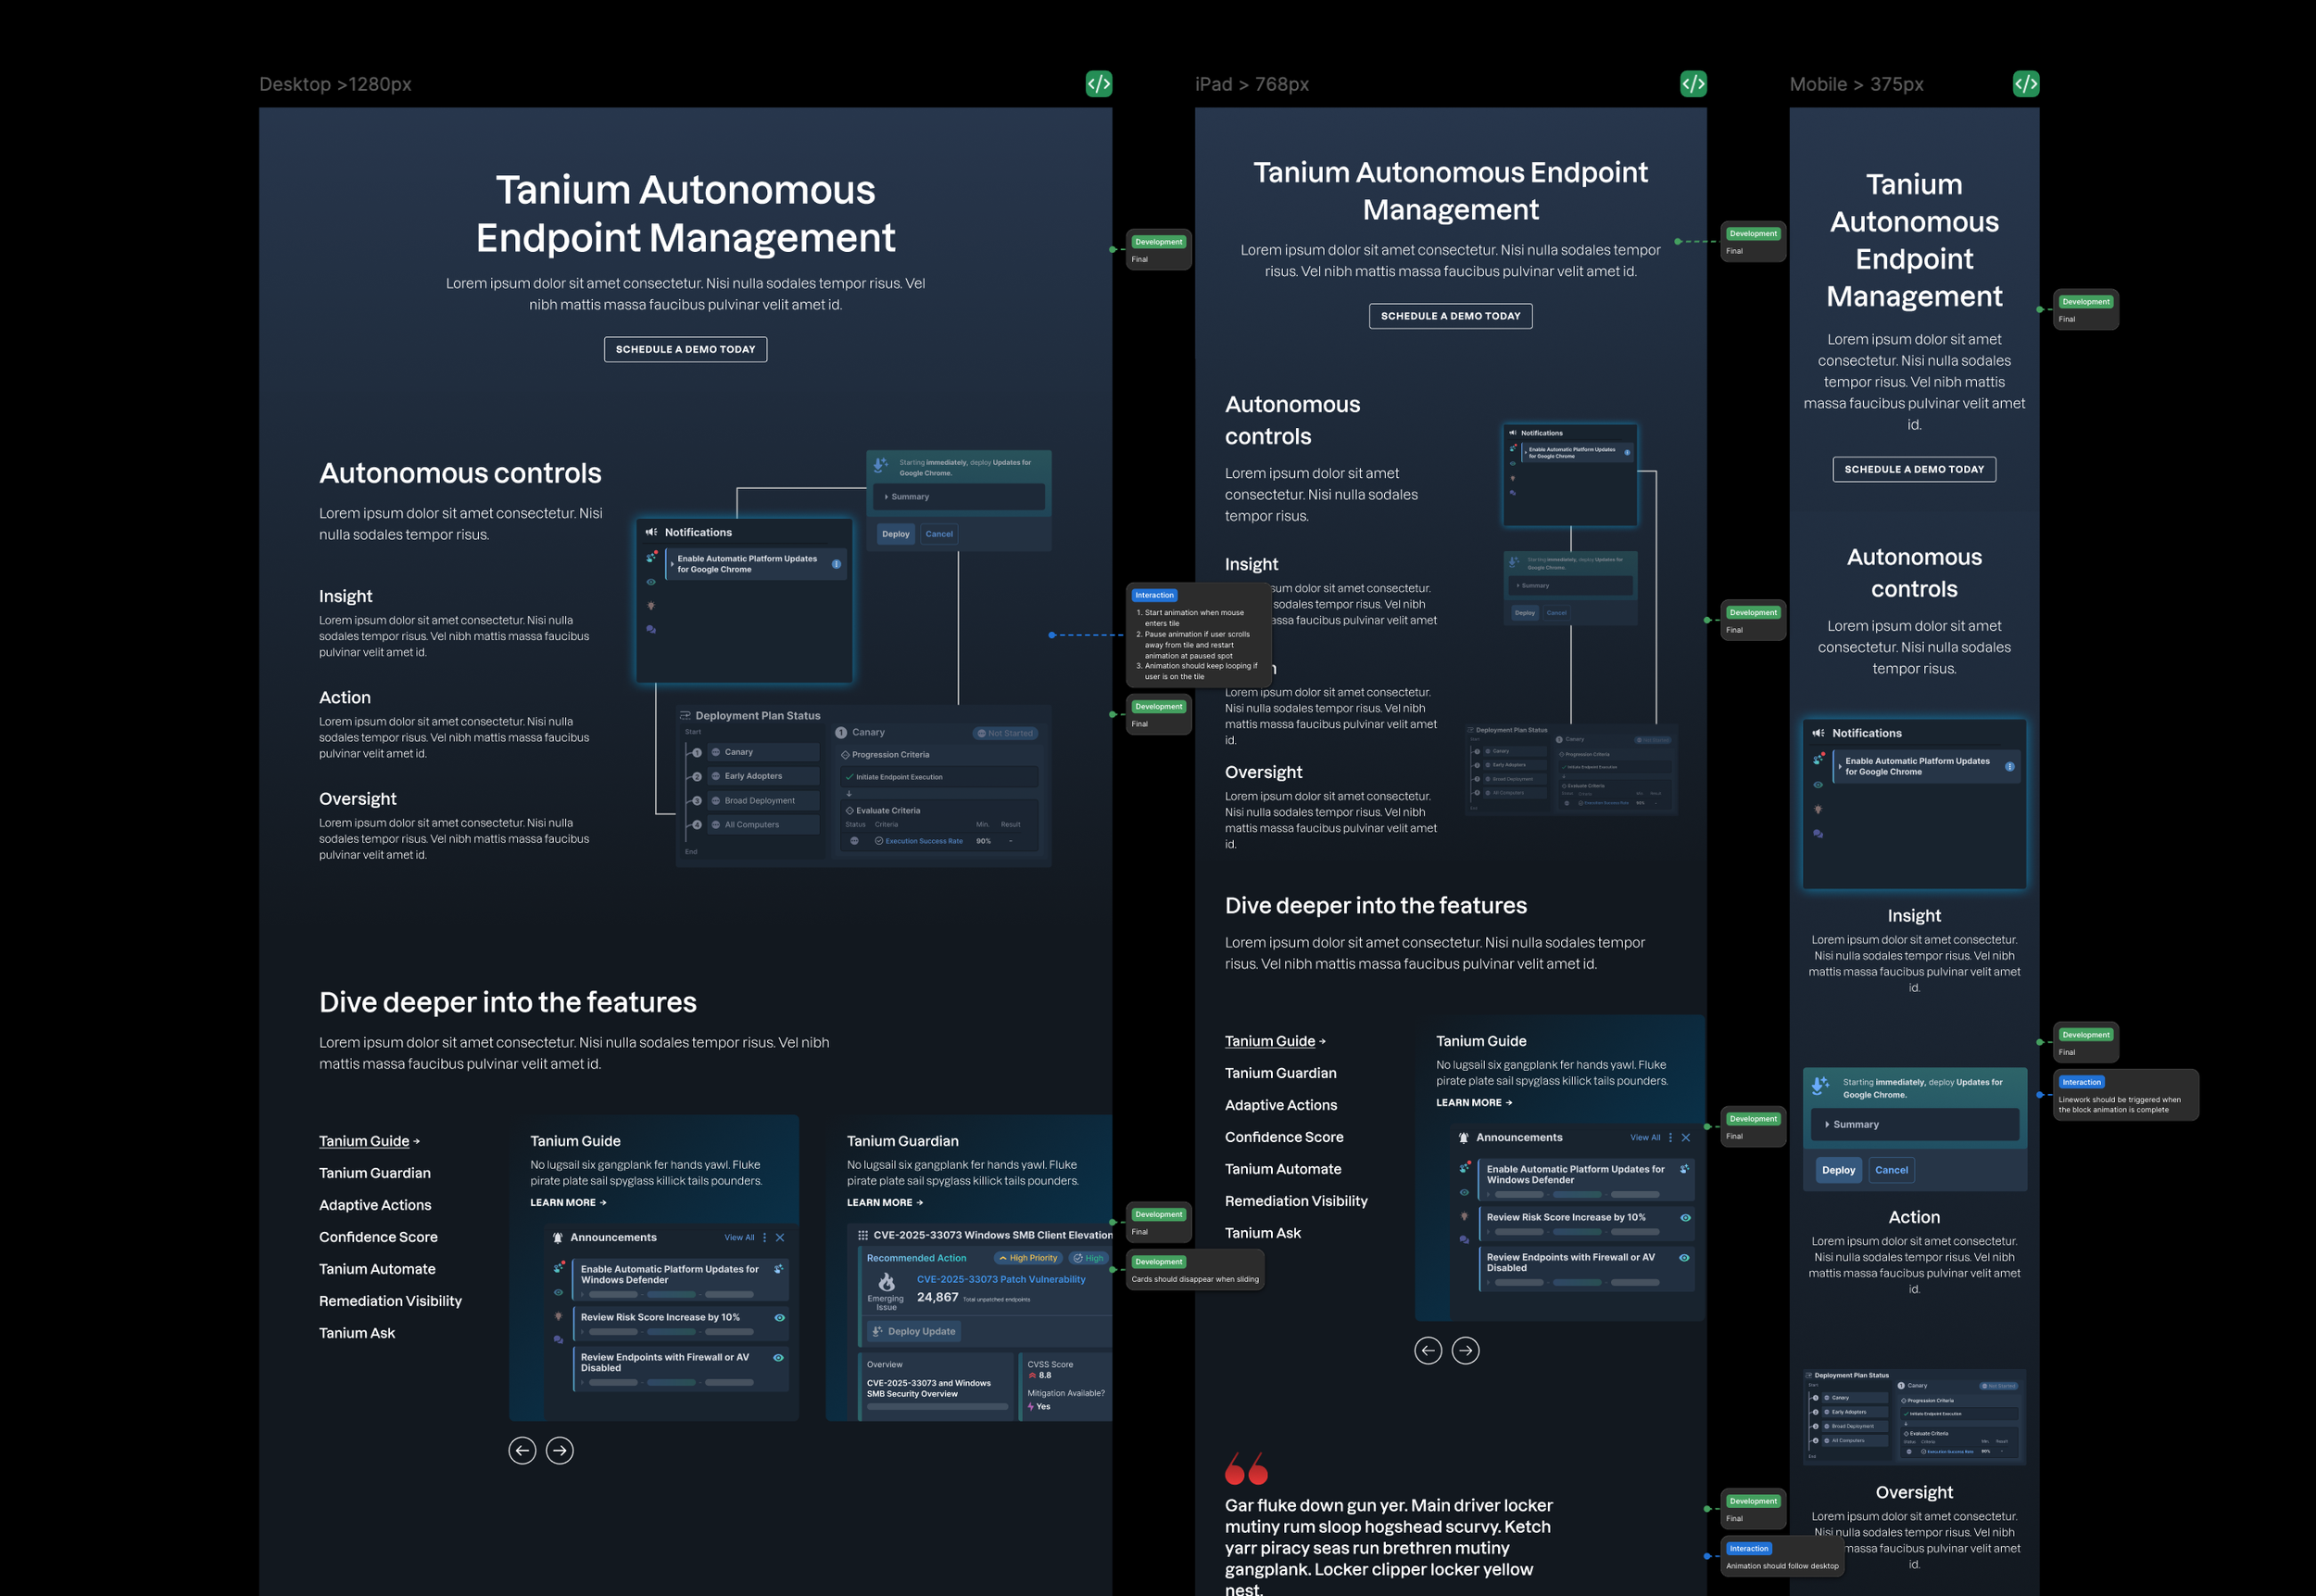This screenshot has height=1596, width=2316.
Task: Click chat bubbles icon in desktop Notifications sidebar
Action: pyautogui.click(x=651, y=629)
